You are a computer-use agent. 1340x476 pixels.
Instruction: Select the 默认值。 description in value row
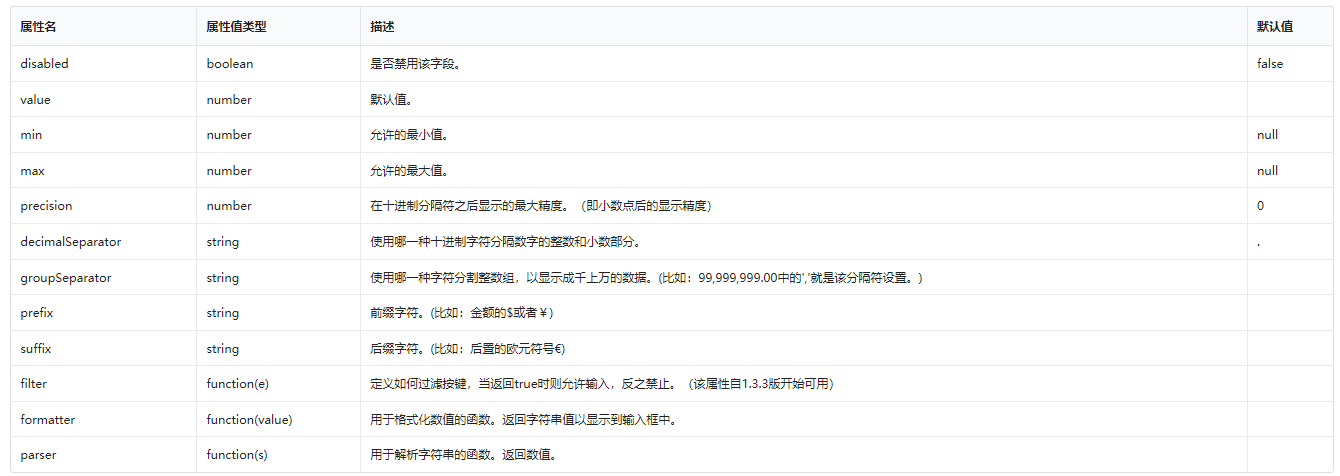coord(391,99)
